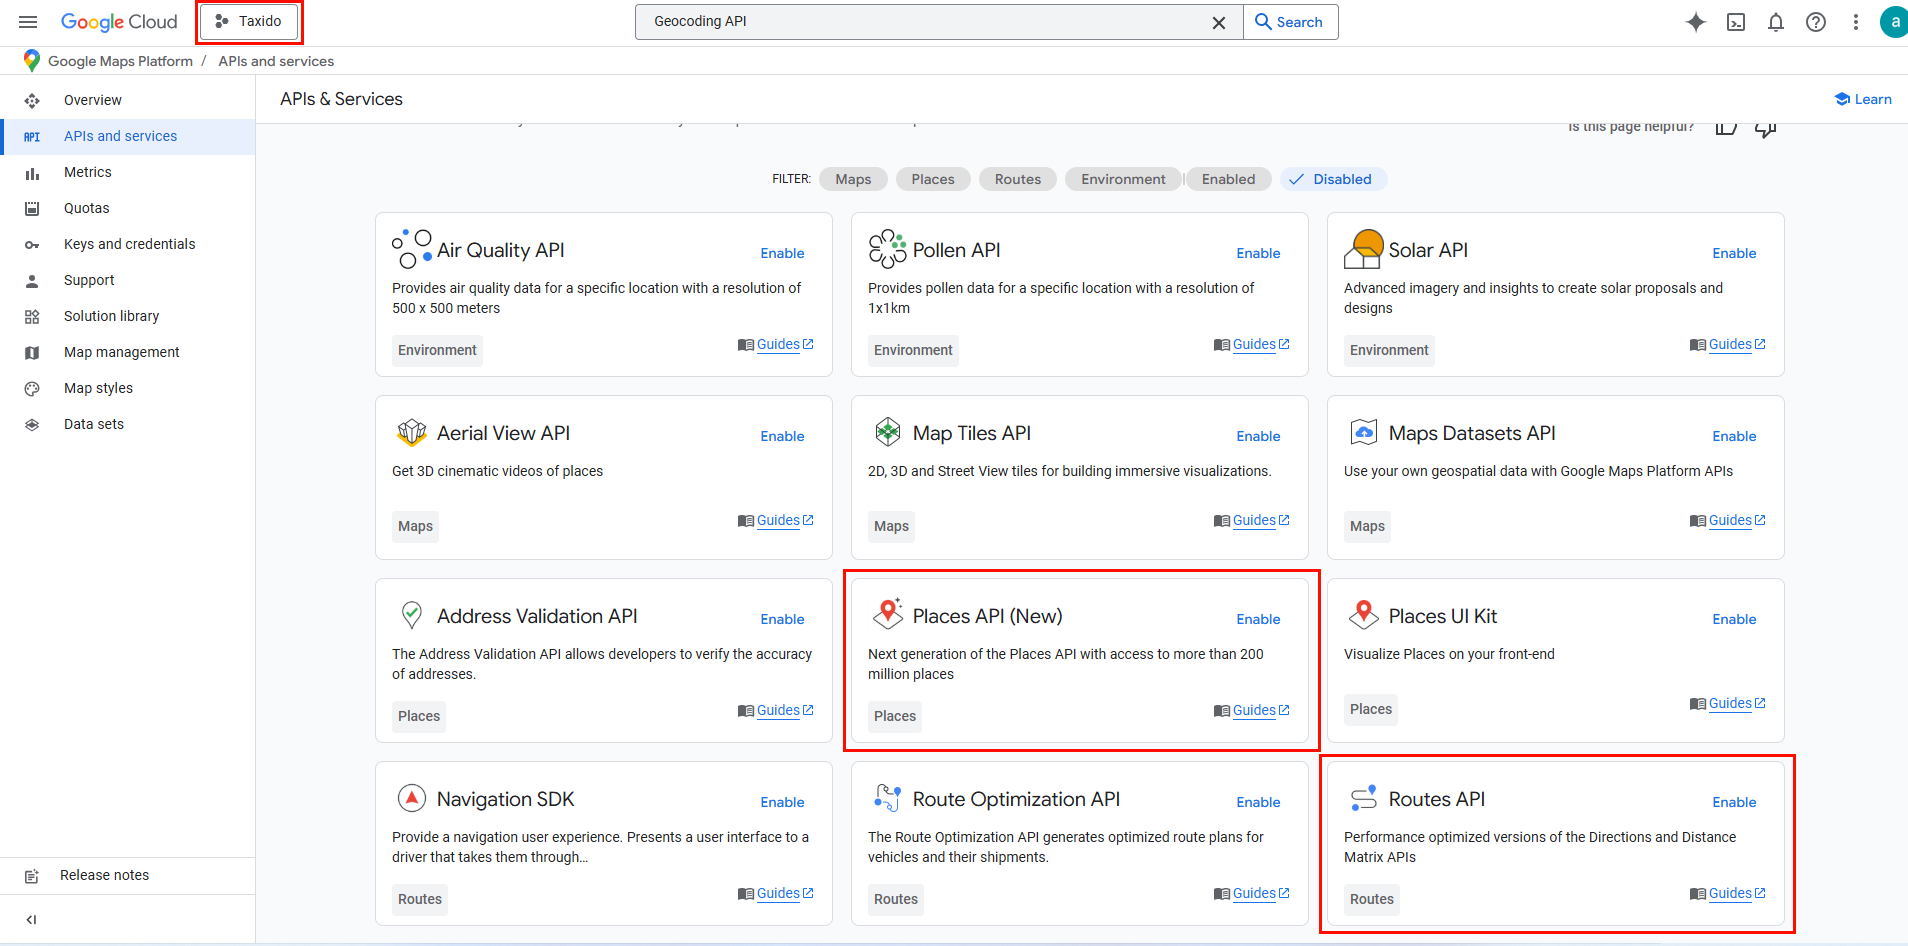Open the three-dot settings menu

[x=1856, y=22]
